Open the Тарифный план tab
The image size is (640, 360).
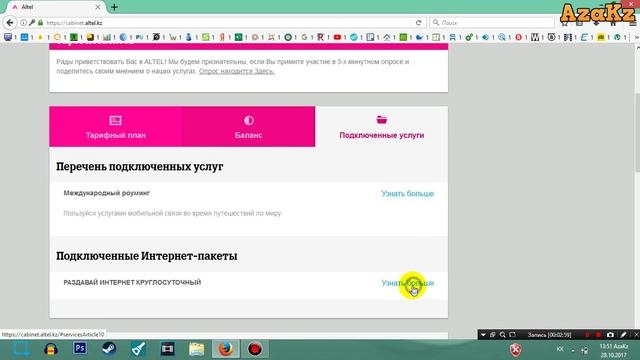pos(116,127)
